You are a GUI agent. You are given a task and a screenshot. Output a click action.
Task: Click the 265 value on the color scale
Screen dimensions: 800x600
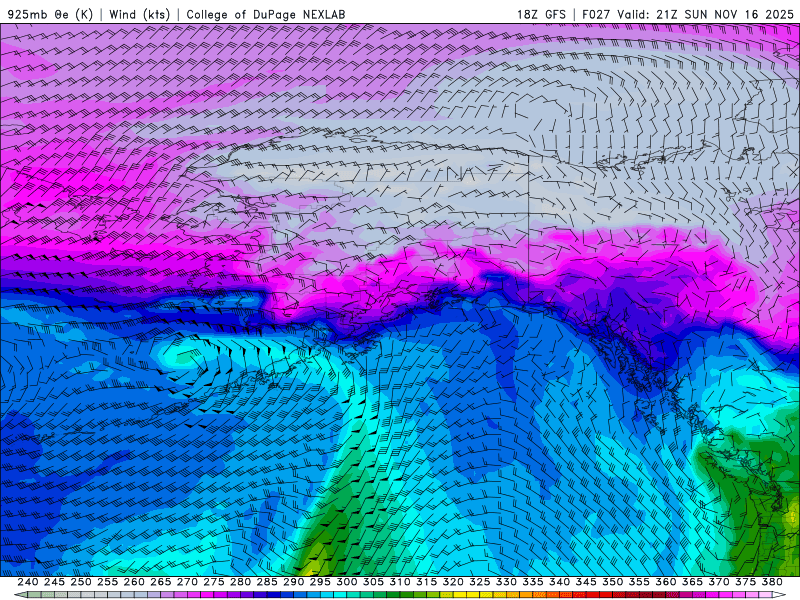161,582
